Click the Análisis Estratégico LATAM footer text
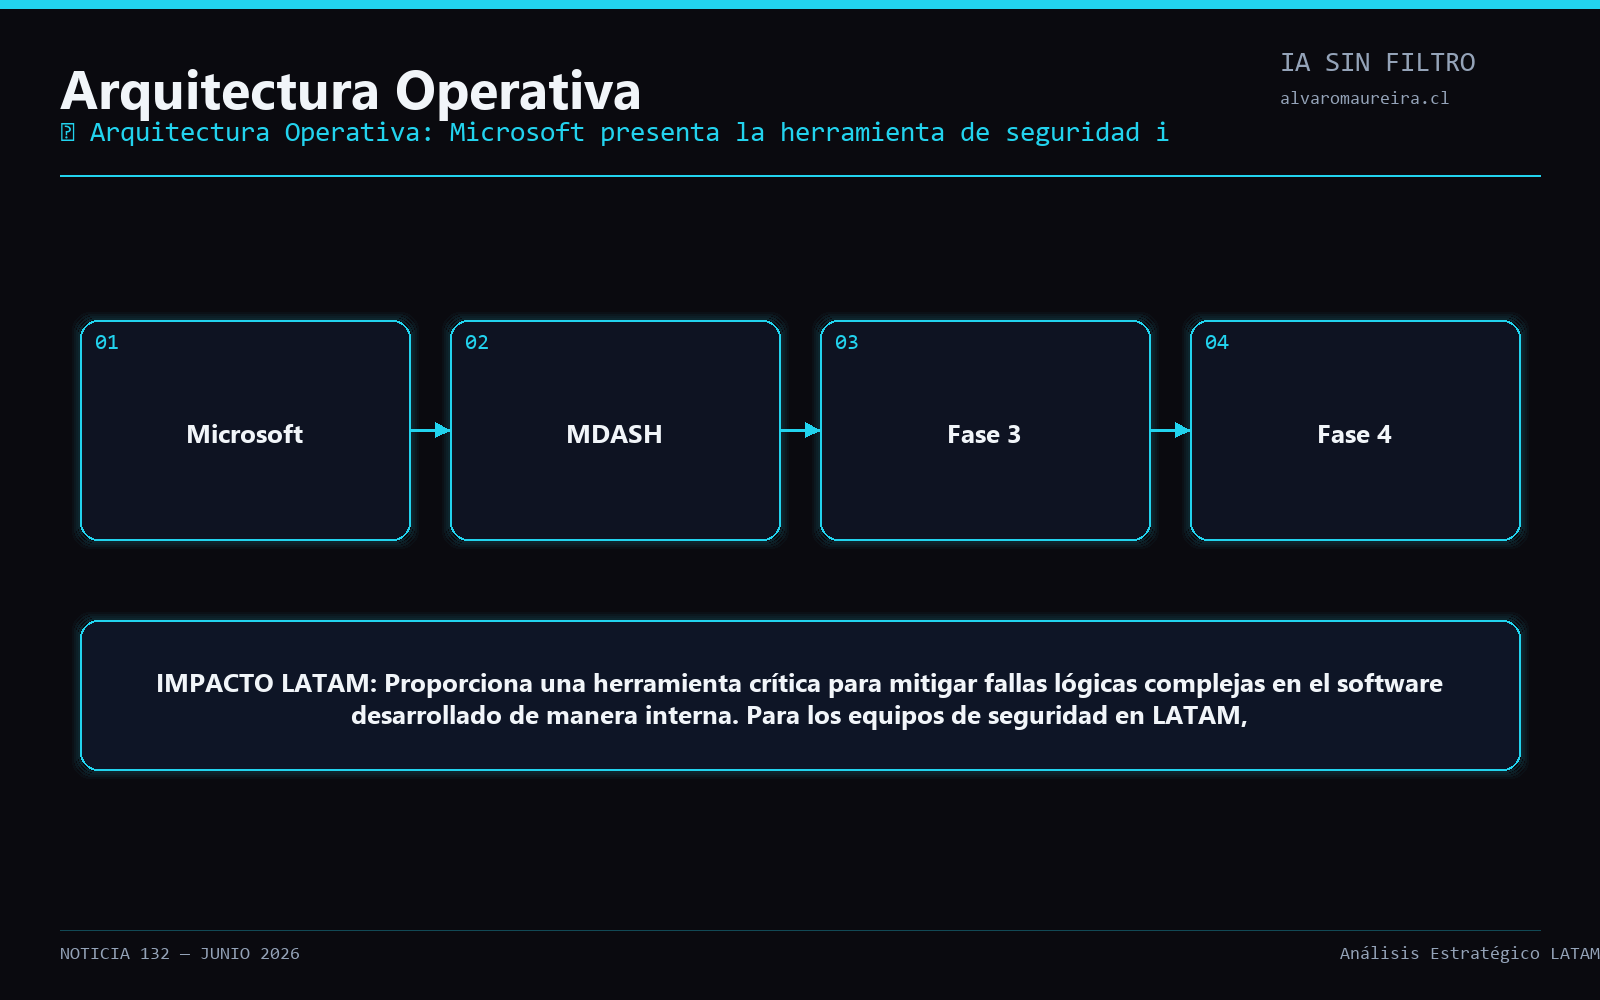Viewport: 1600px width, 1000px height. tap(1469, 953)
